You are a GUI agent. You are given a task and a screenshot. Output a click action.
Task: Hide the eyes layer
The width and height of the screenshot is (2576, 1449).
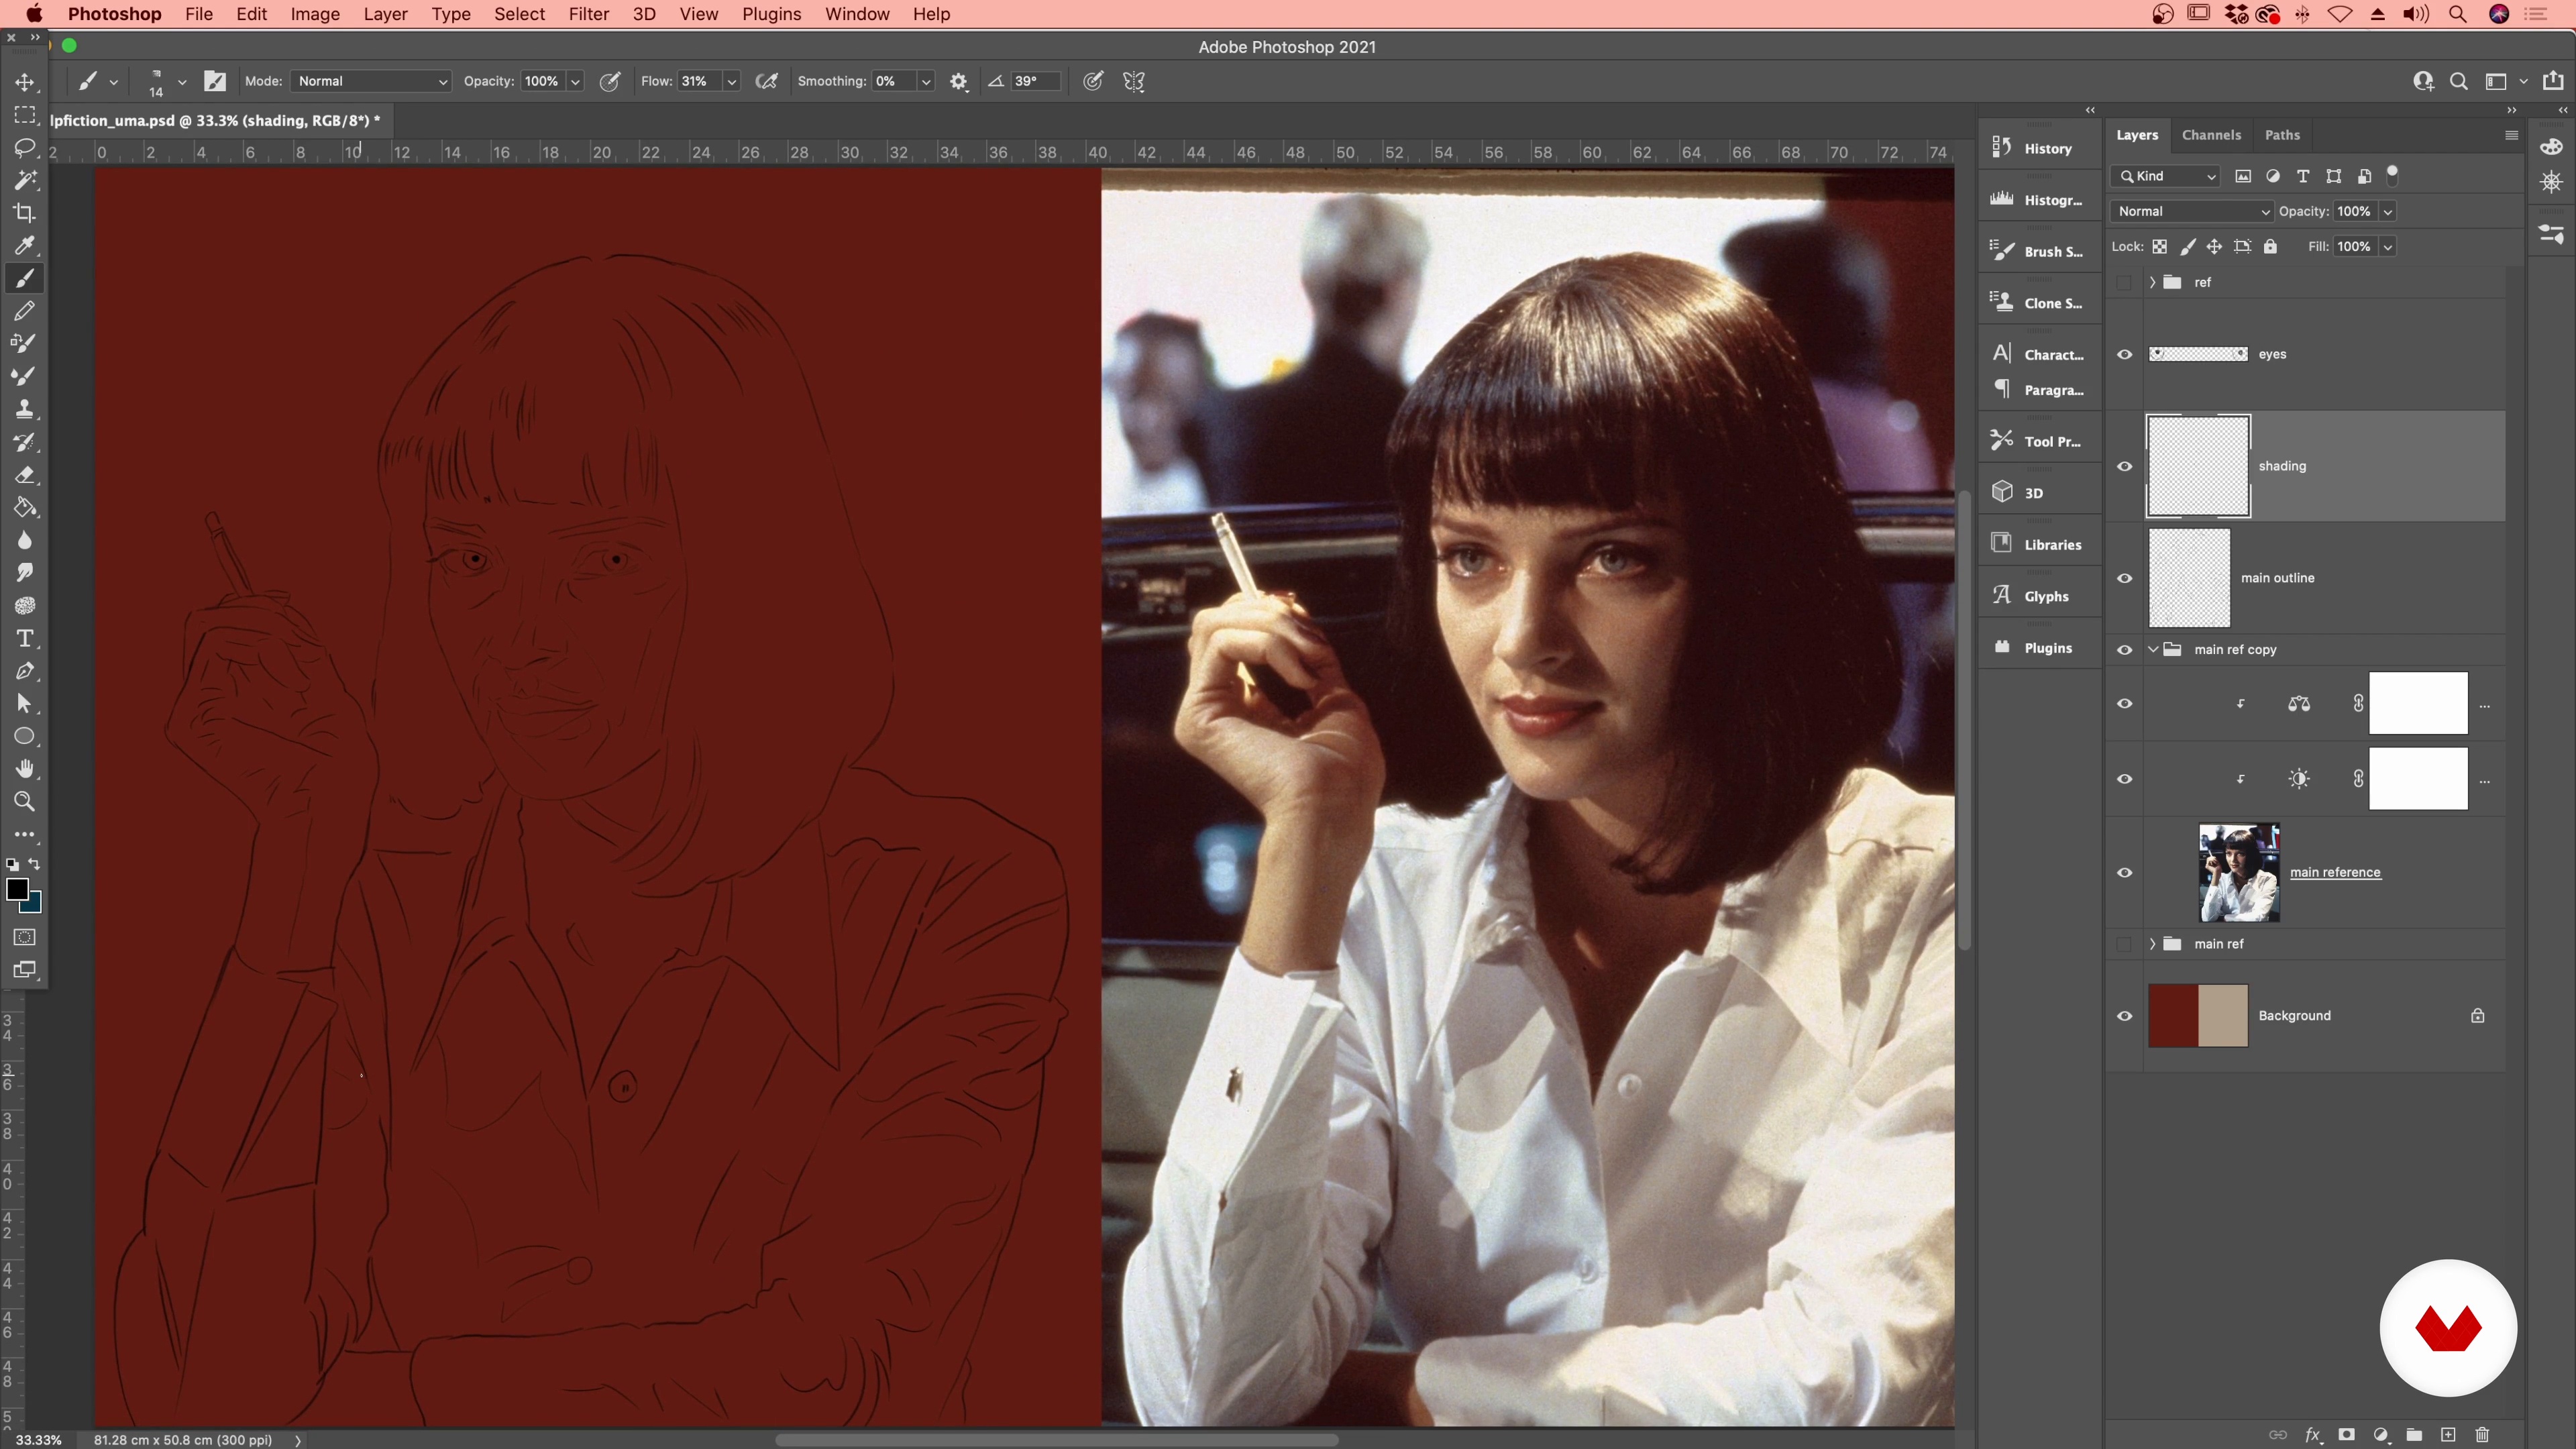pyautogui.click(x=2125, y=354)
